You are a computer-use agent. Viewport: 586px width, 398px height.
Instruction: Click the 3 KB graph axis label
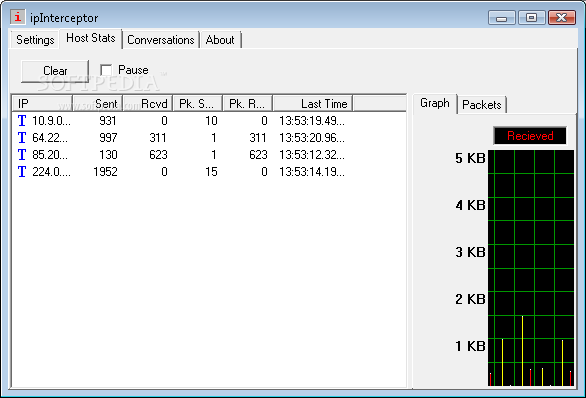tap(470, 252)
